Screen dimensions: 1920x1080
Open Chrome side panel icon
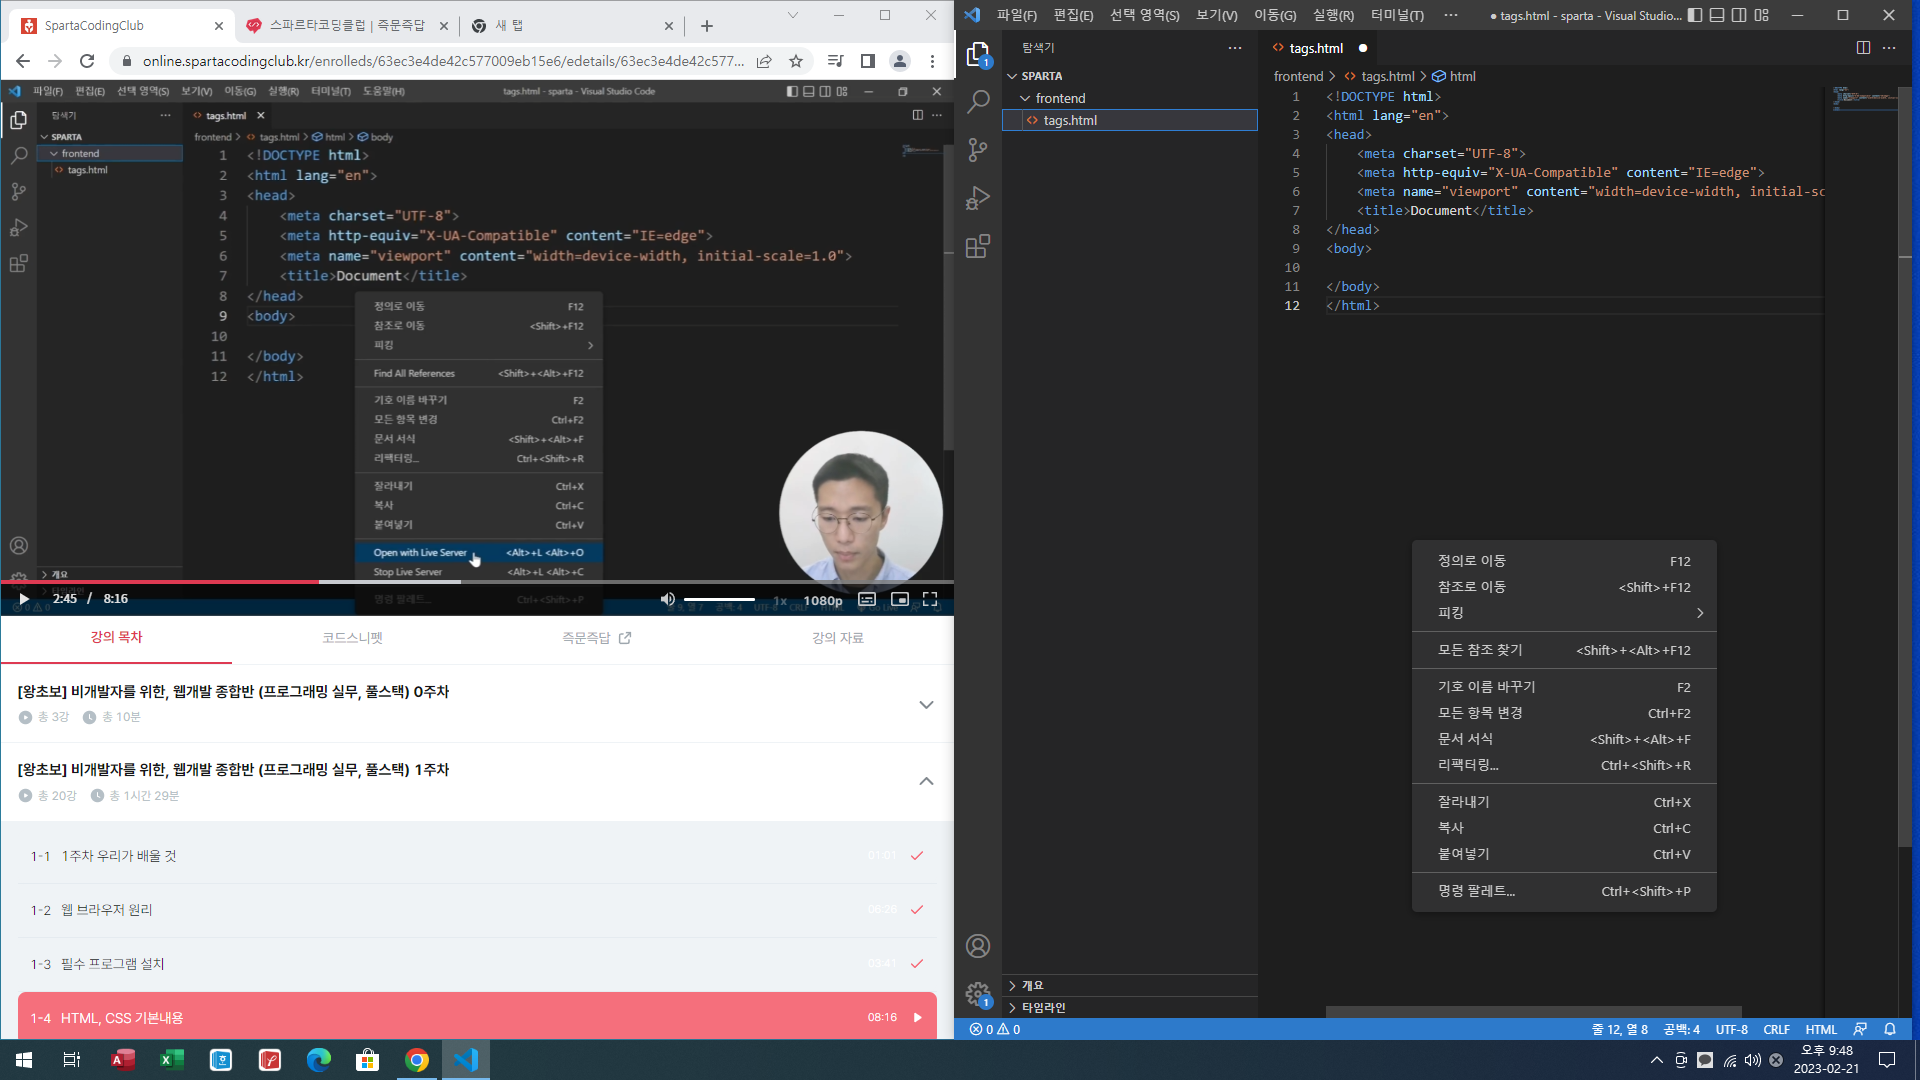pos(868,61)
